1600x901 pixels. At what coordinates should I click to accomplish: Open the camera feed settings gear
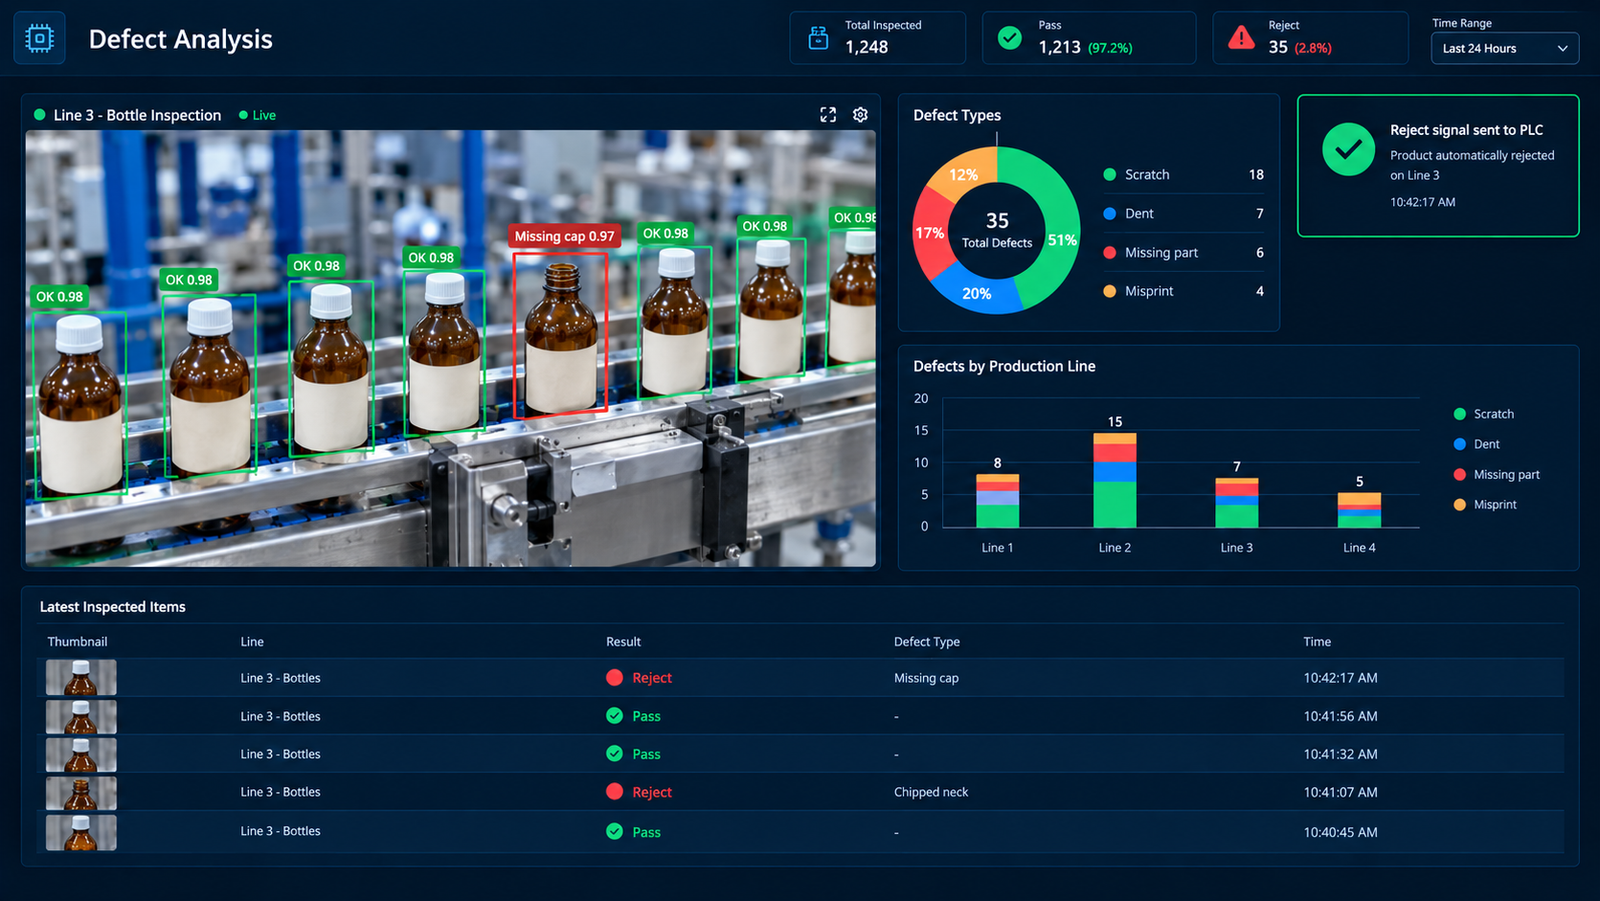[x=860, y=115]
